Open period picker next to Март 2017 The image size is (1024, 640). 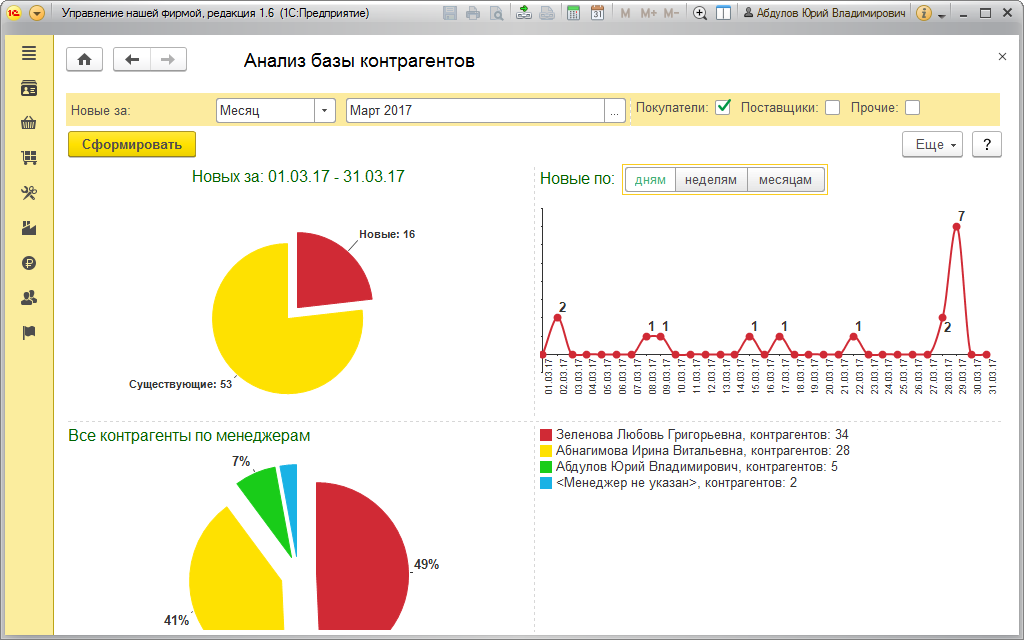coord(616,111)
